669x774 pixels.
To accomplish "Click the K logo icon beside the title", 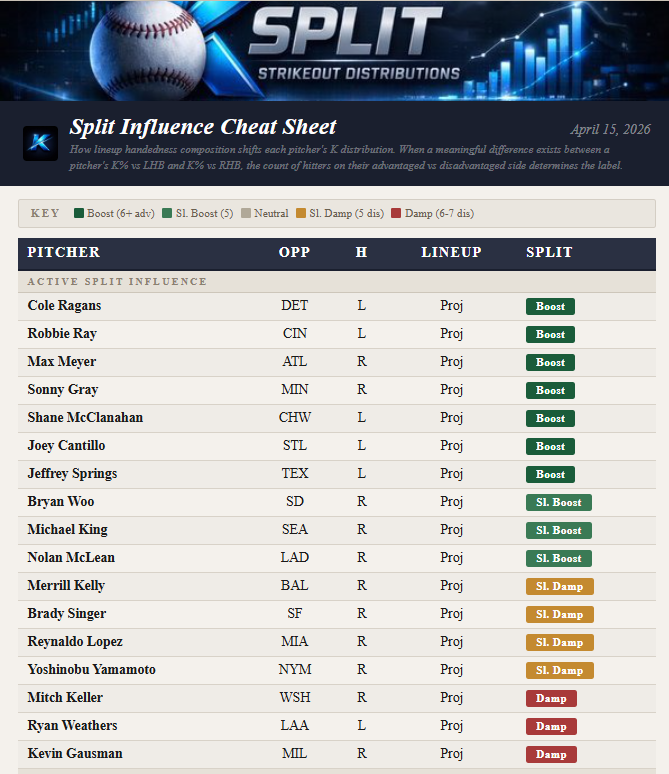I will point(40,143).
